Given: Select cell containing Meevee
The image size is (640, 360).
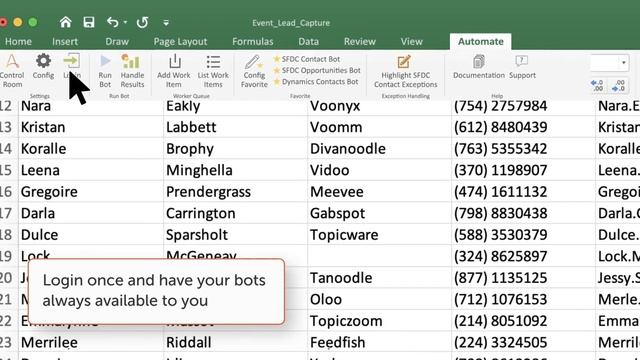Looking at the screenshot, I should point(380,192).
